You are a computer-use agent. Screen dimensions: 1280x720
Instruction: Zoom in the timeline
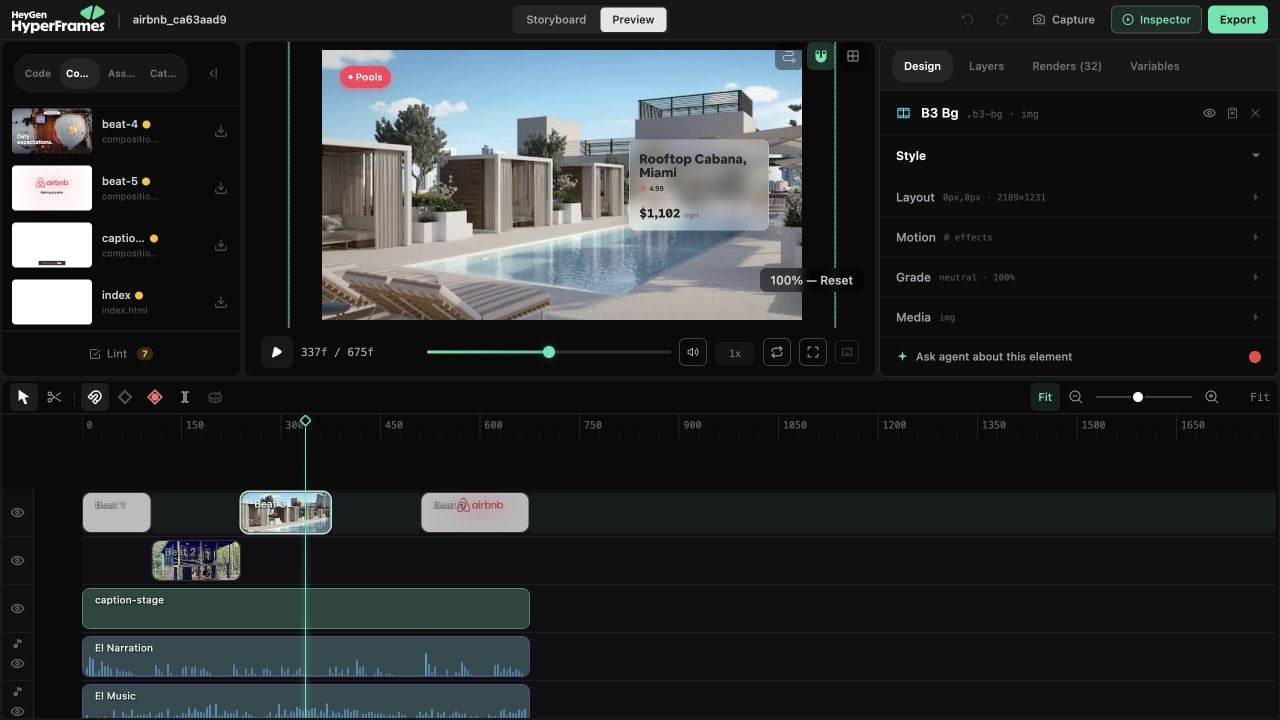click(x=1212, y=397)
